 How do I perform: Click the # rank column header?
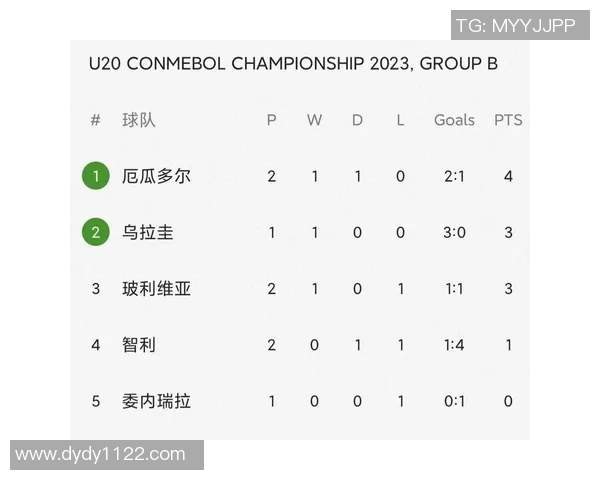point(96,120)
